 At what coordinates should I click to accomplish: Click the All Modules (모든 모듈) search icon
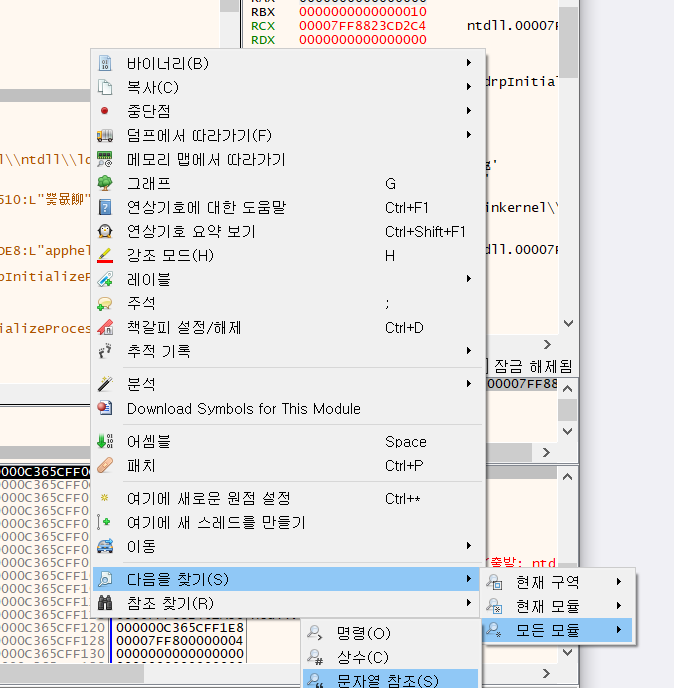point(494,630)
